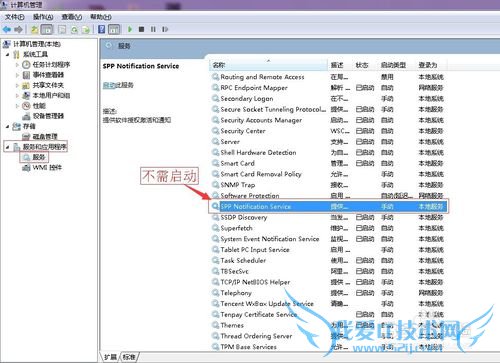Click the 启动 link to start this service
500x363 pixels.
click(109, 85)
